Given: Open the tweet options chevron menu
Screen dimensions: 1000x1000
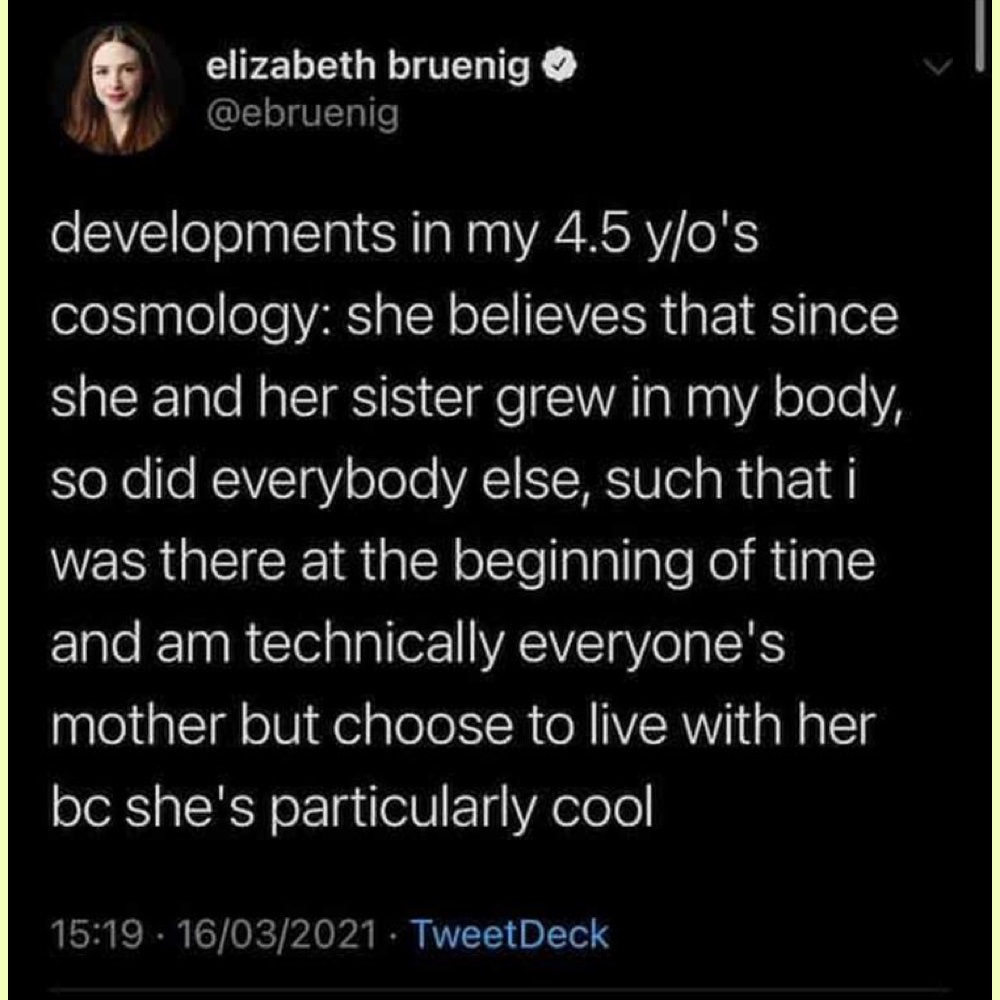Looking at the screenshot, I should 936,68.
